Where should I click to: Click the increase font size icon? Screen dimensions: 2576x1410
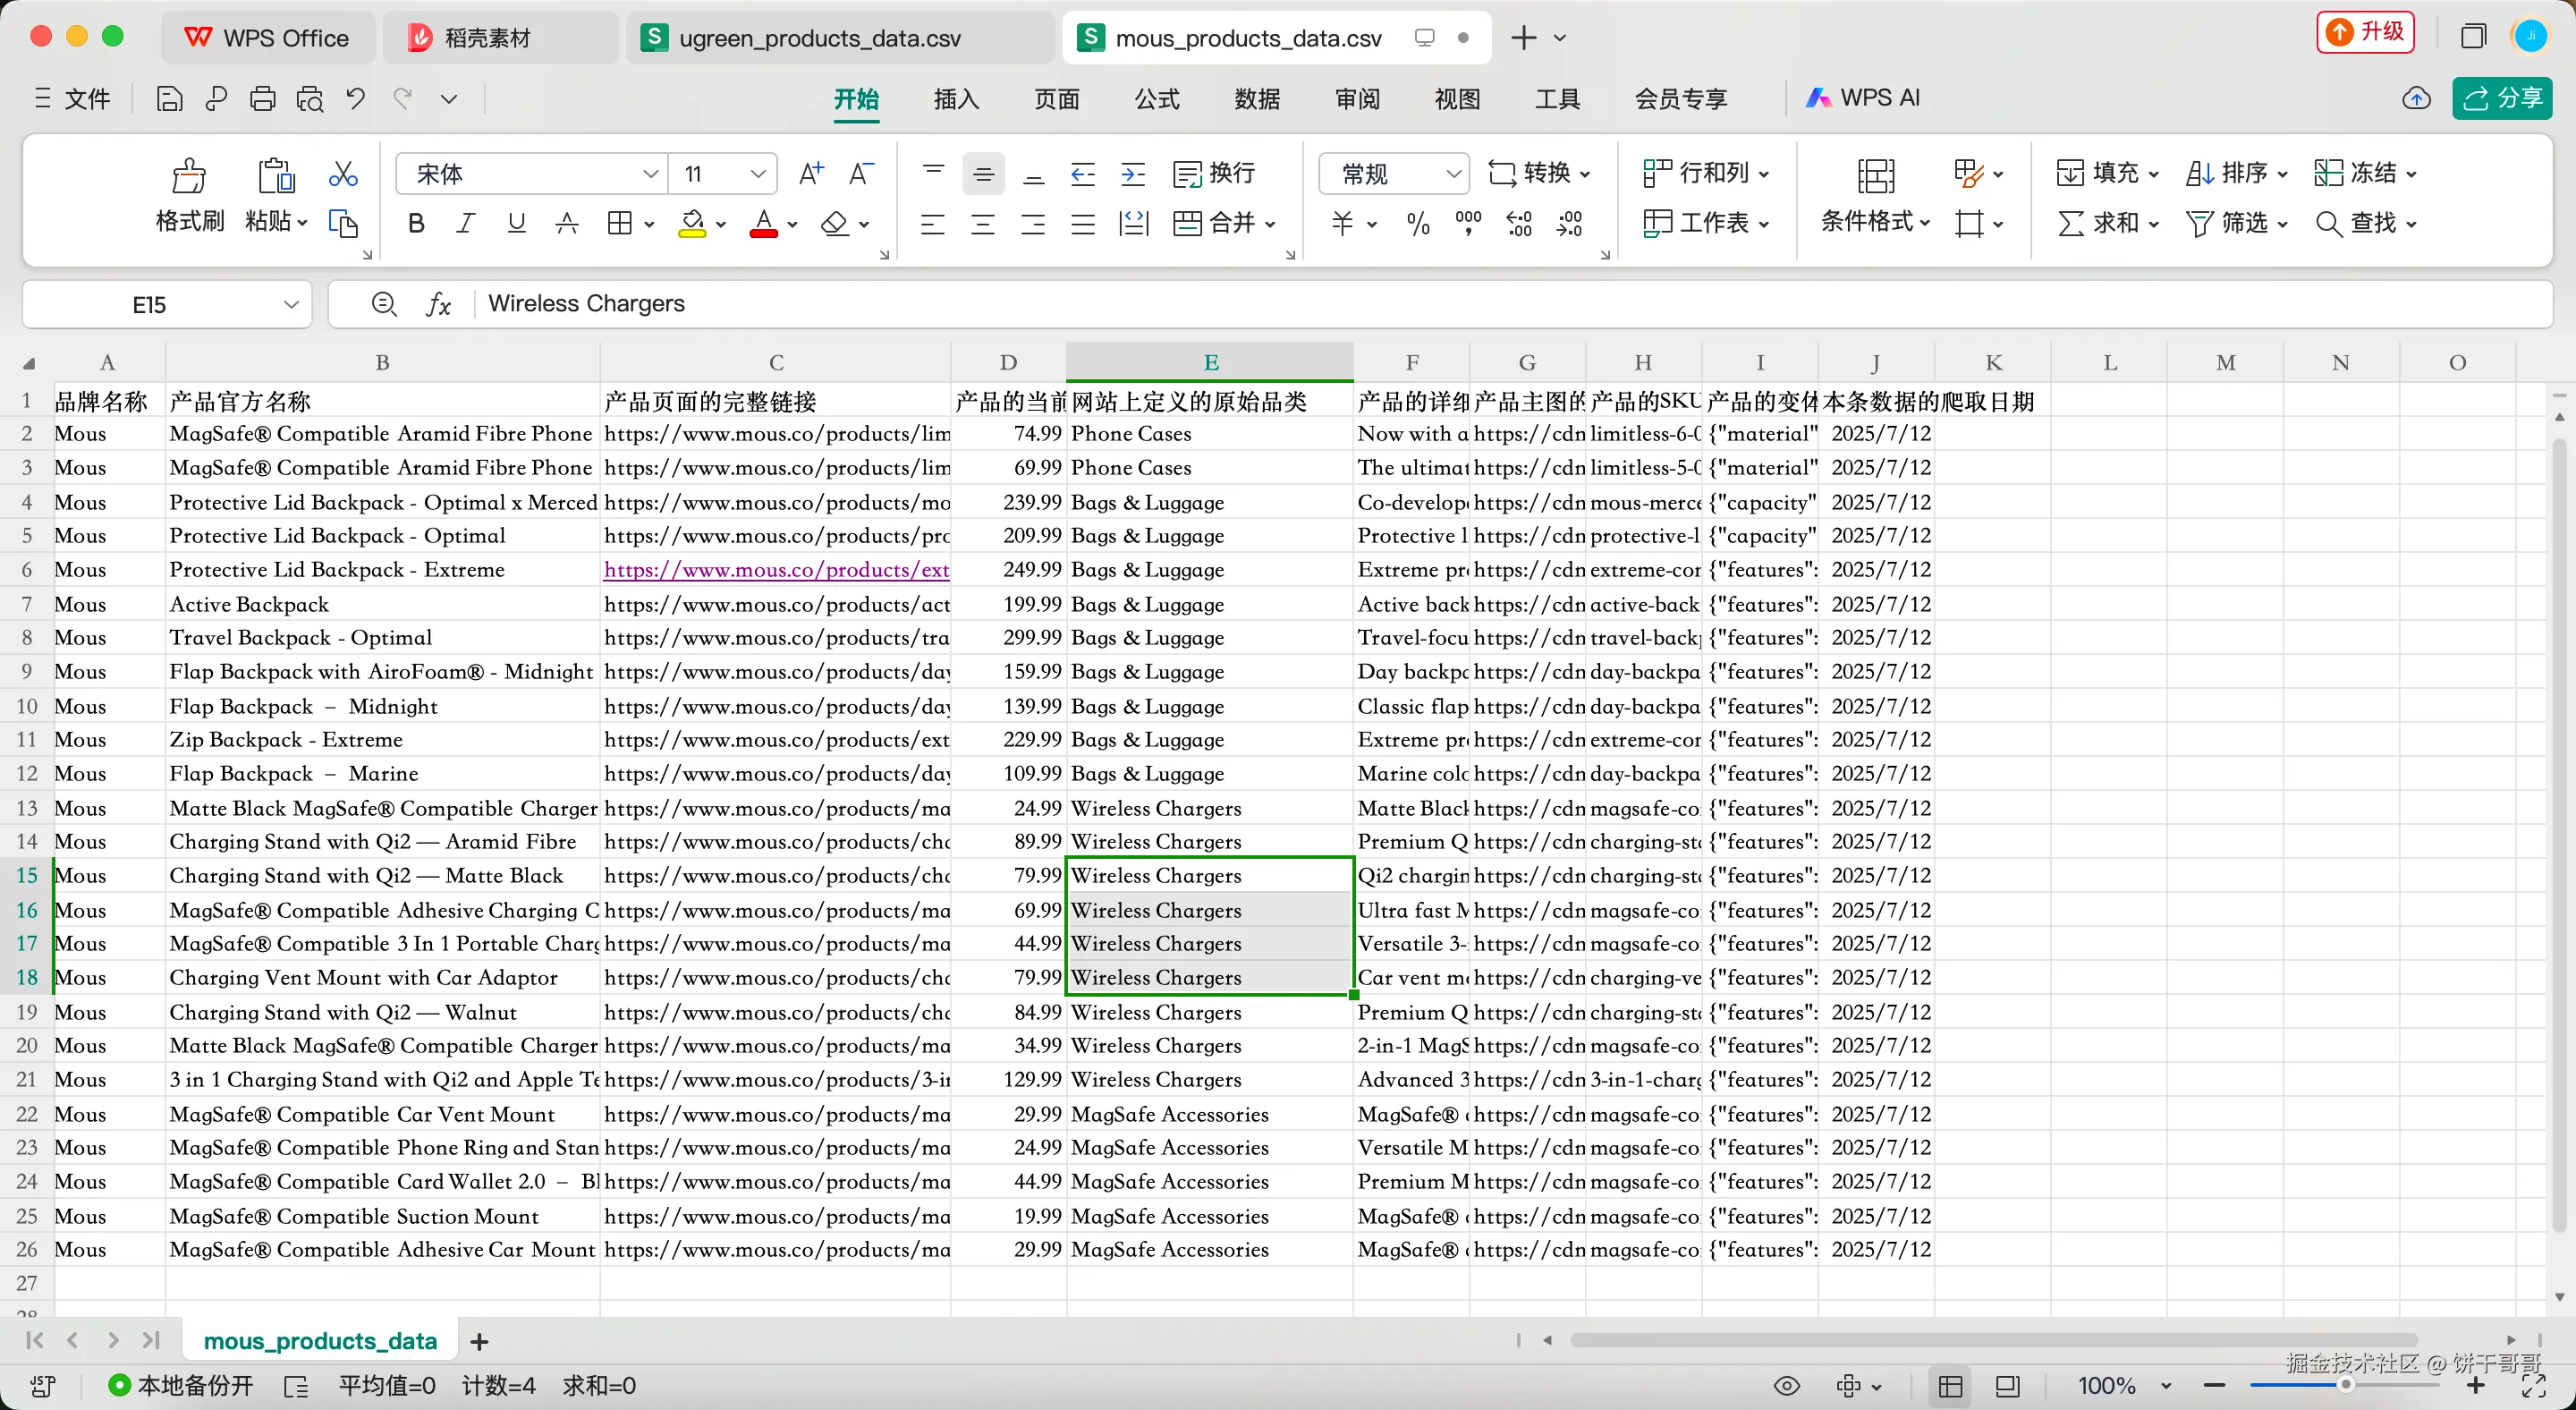811,174
